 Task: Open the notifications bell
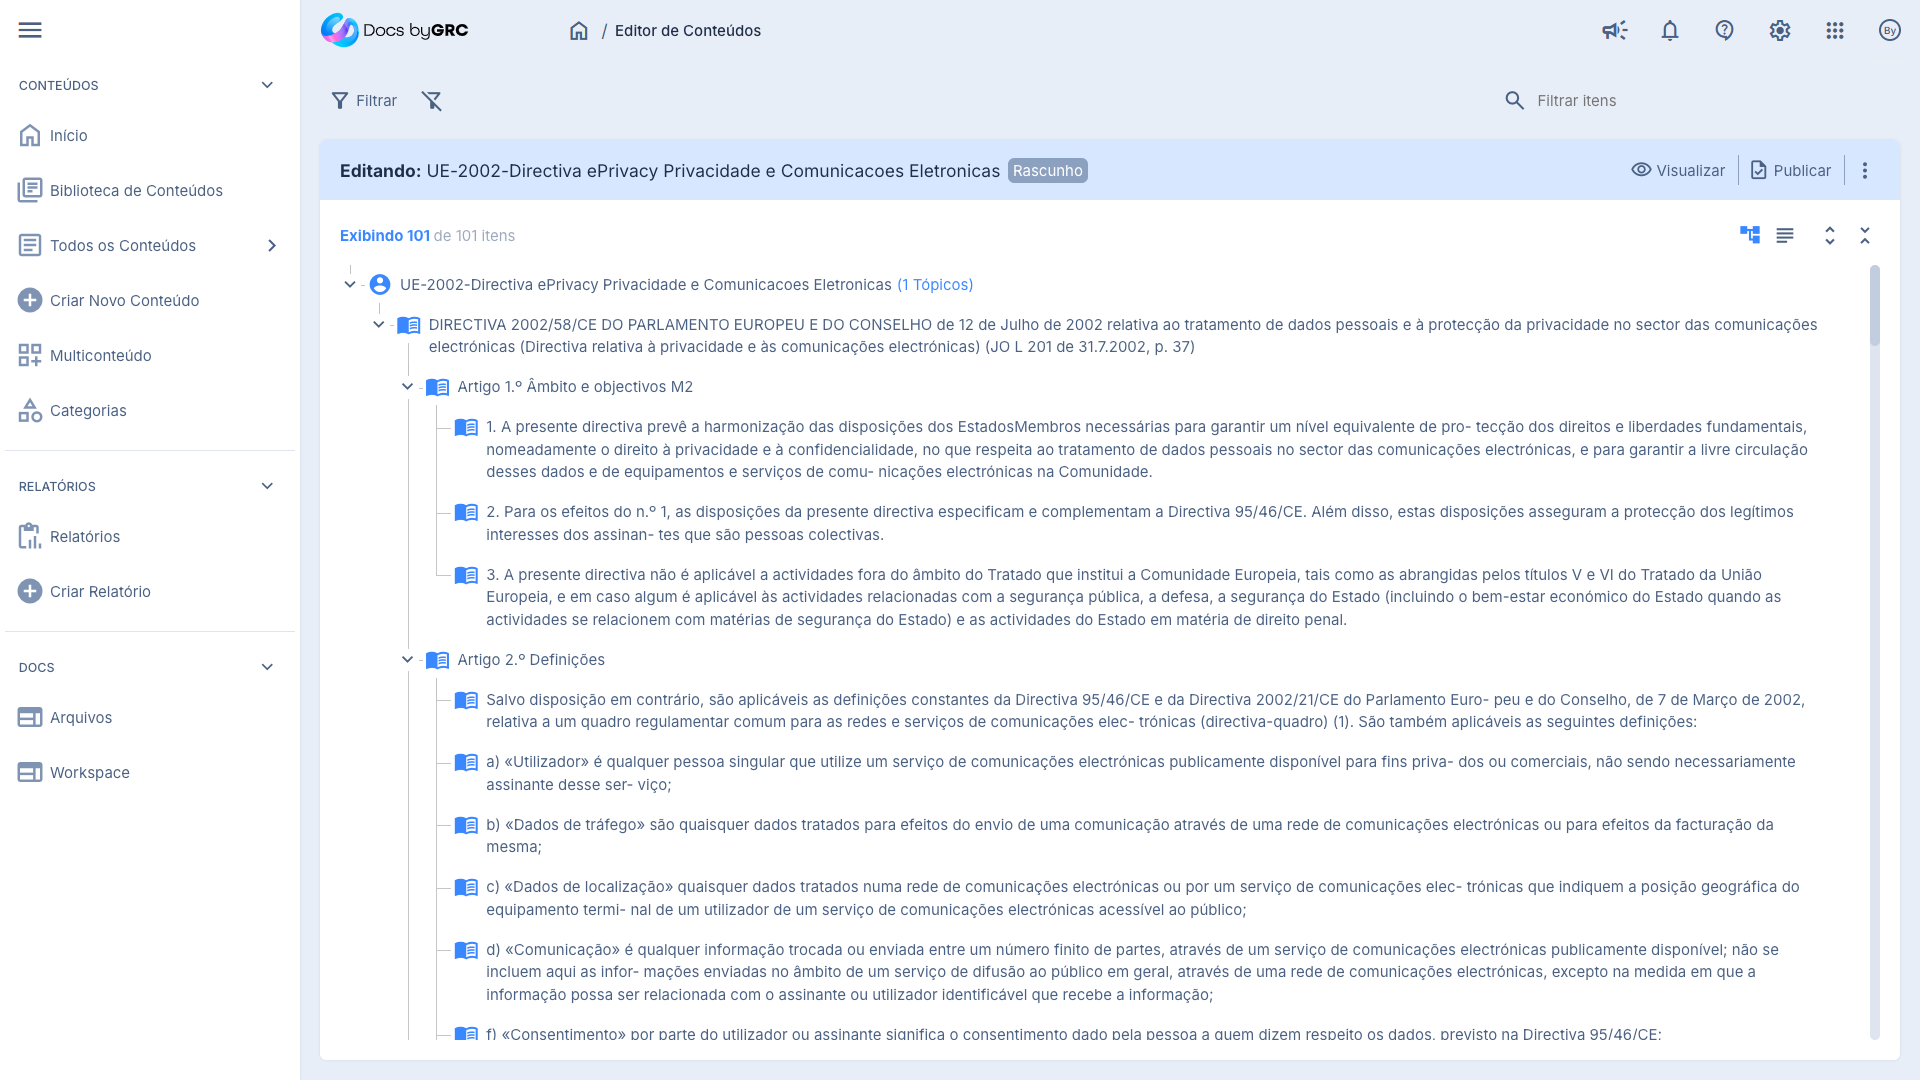point(1669,31)
